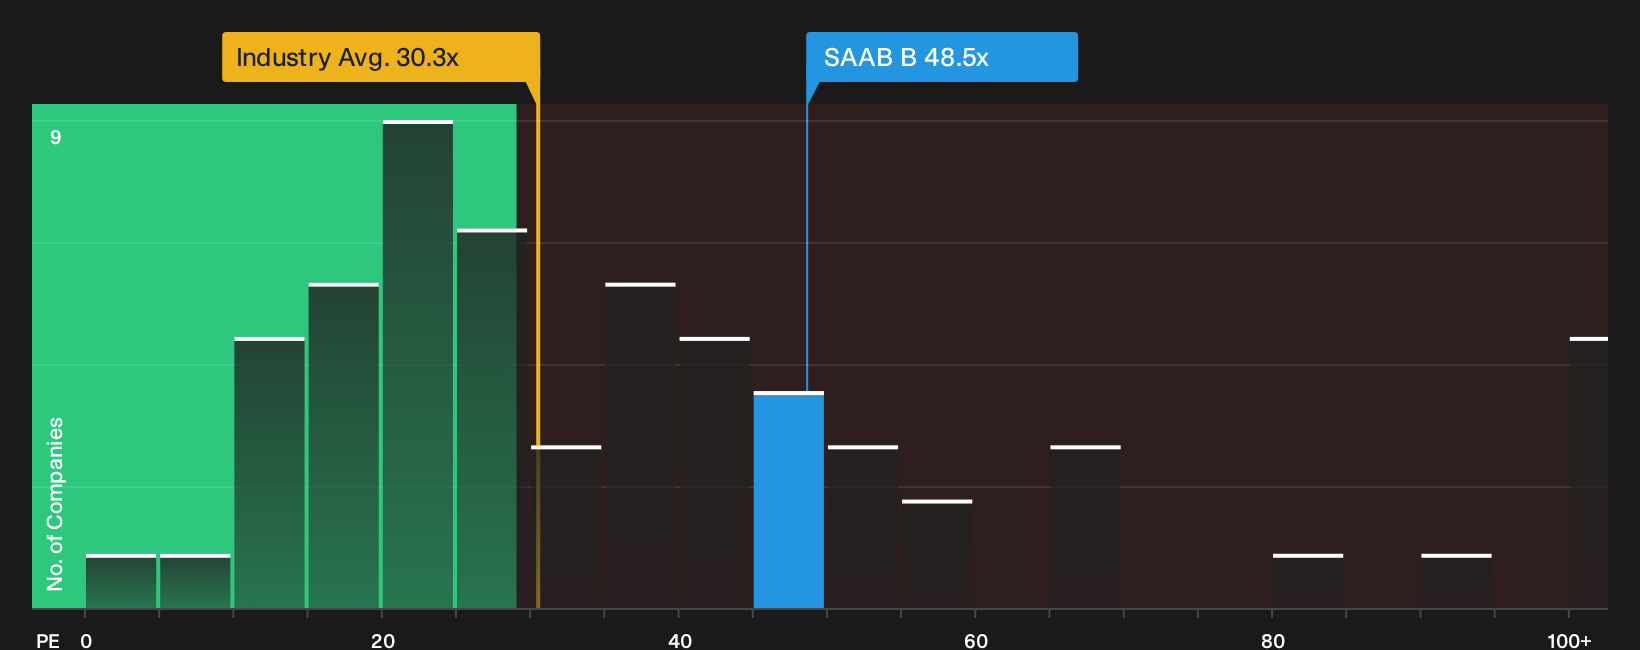This screenshot has height=650, width=1640.
Task: Select the highlighted blue SAAB B bar
Action: click(789, 500)
